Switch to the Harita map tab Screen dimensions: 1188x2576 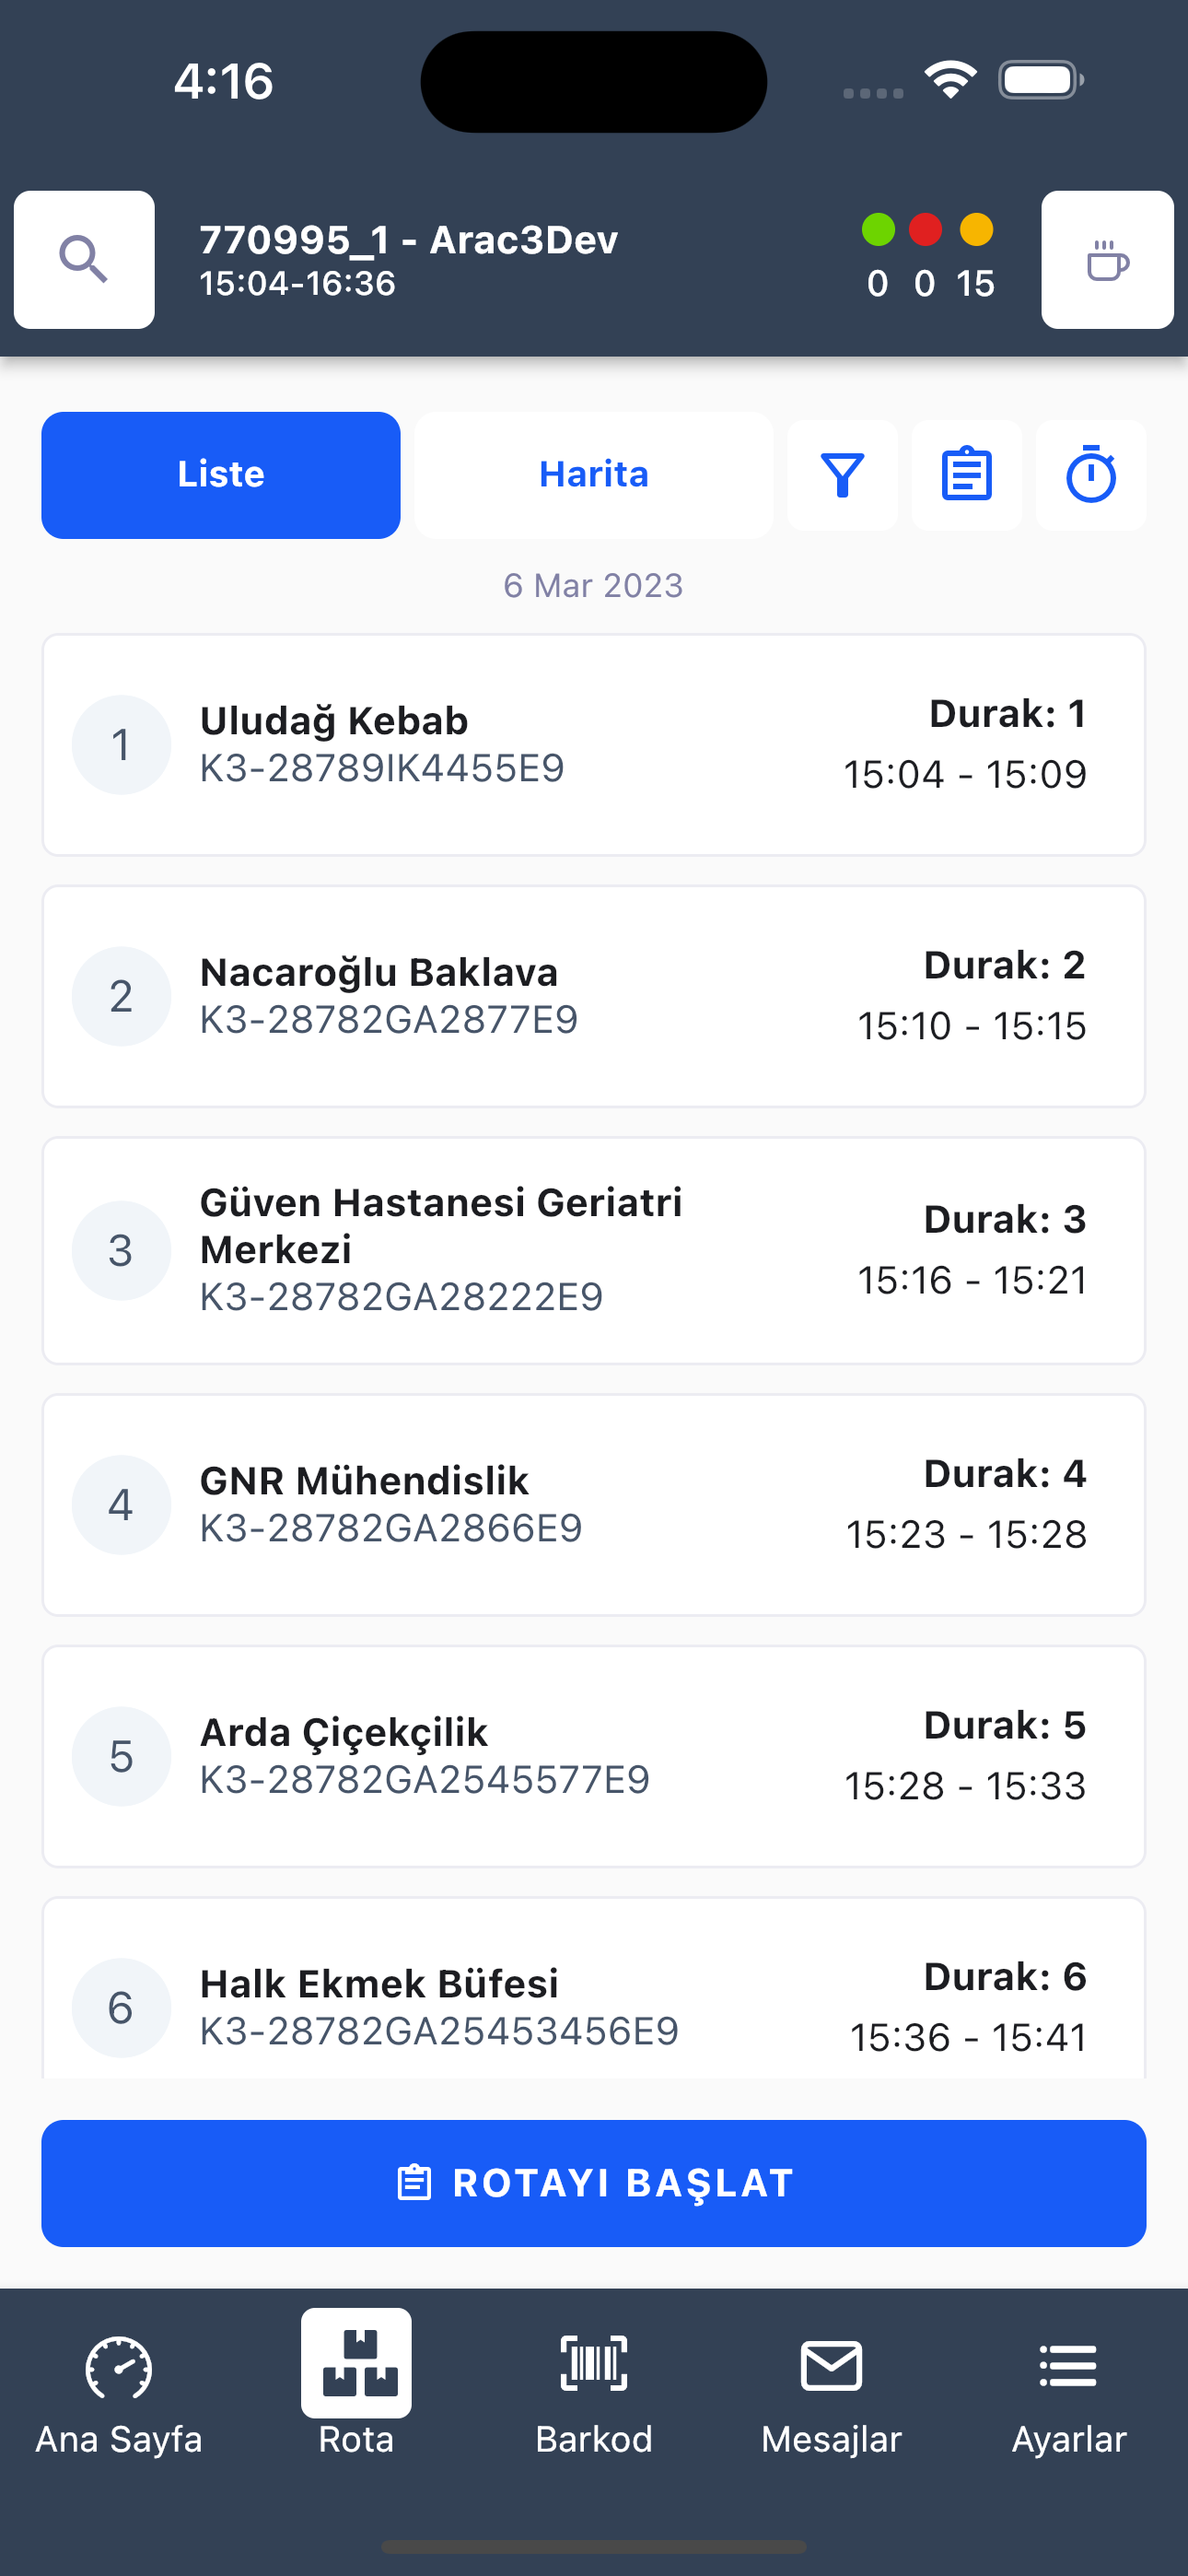(594, 475)
